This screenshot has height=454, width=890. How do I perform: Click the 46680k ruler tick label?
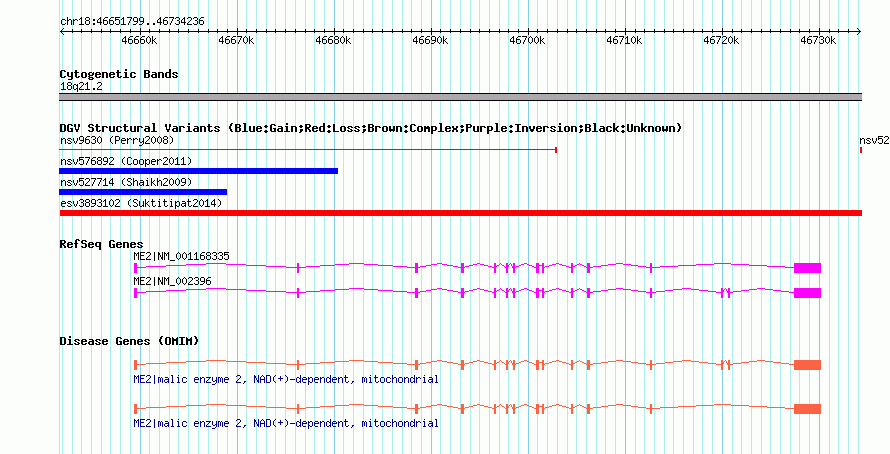(334, 40)
